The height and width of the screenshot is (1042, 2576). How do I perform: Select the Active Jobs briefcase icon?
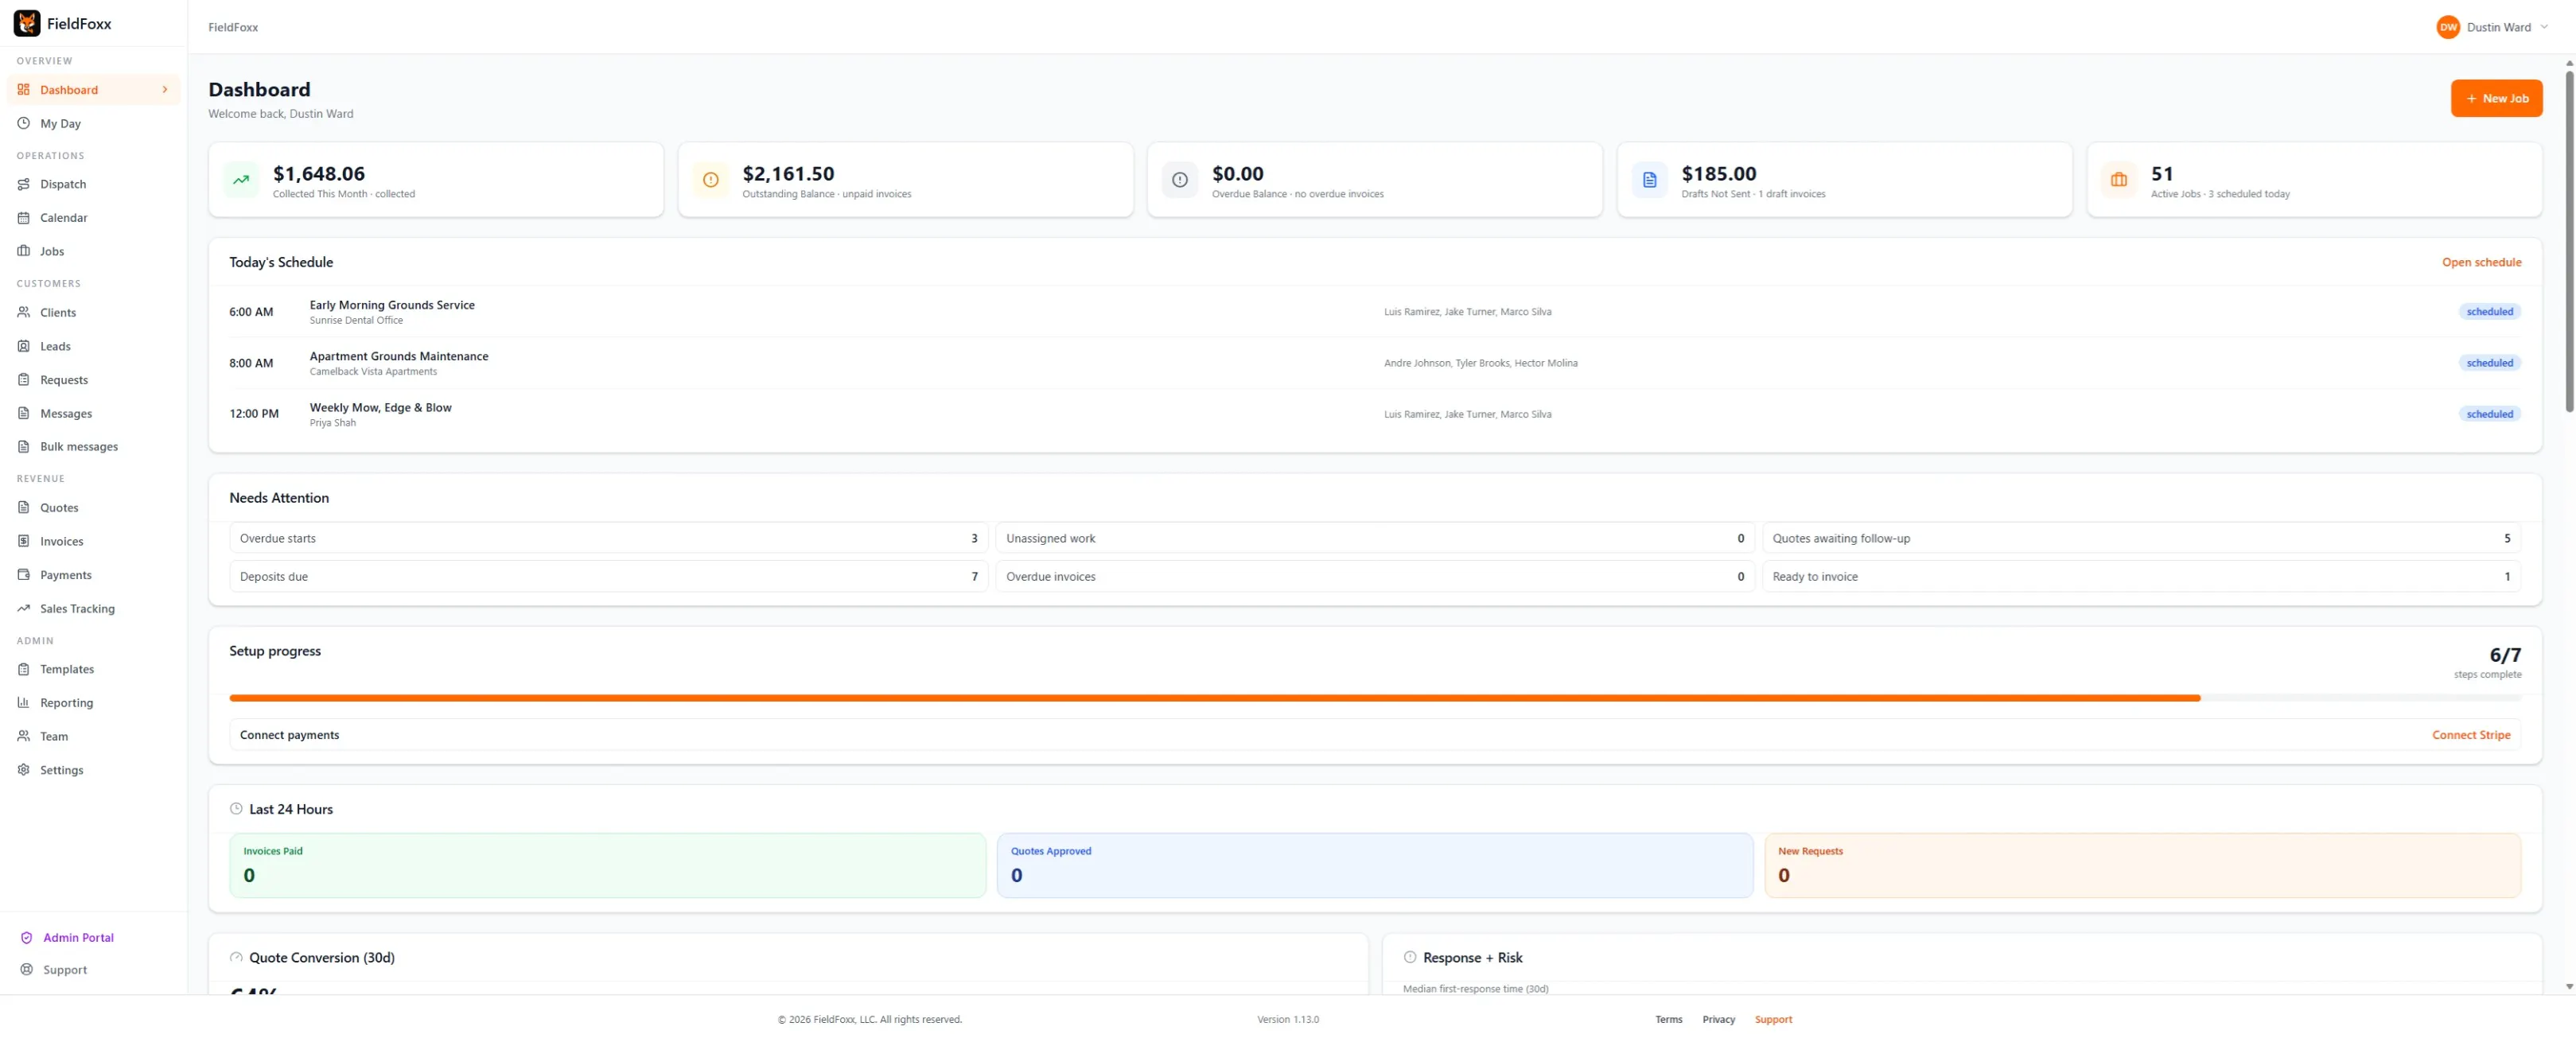[x=2118, y=180]
